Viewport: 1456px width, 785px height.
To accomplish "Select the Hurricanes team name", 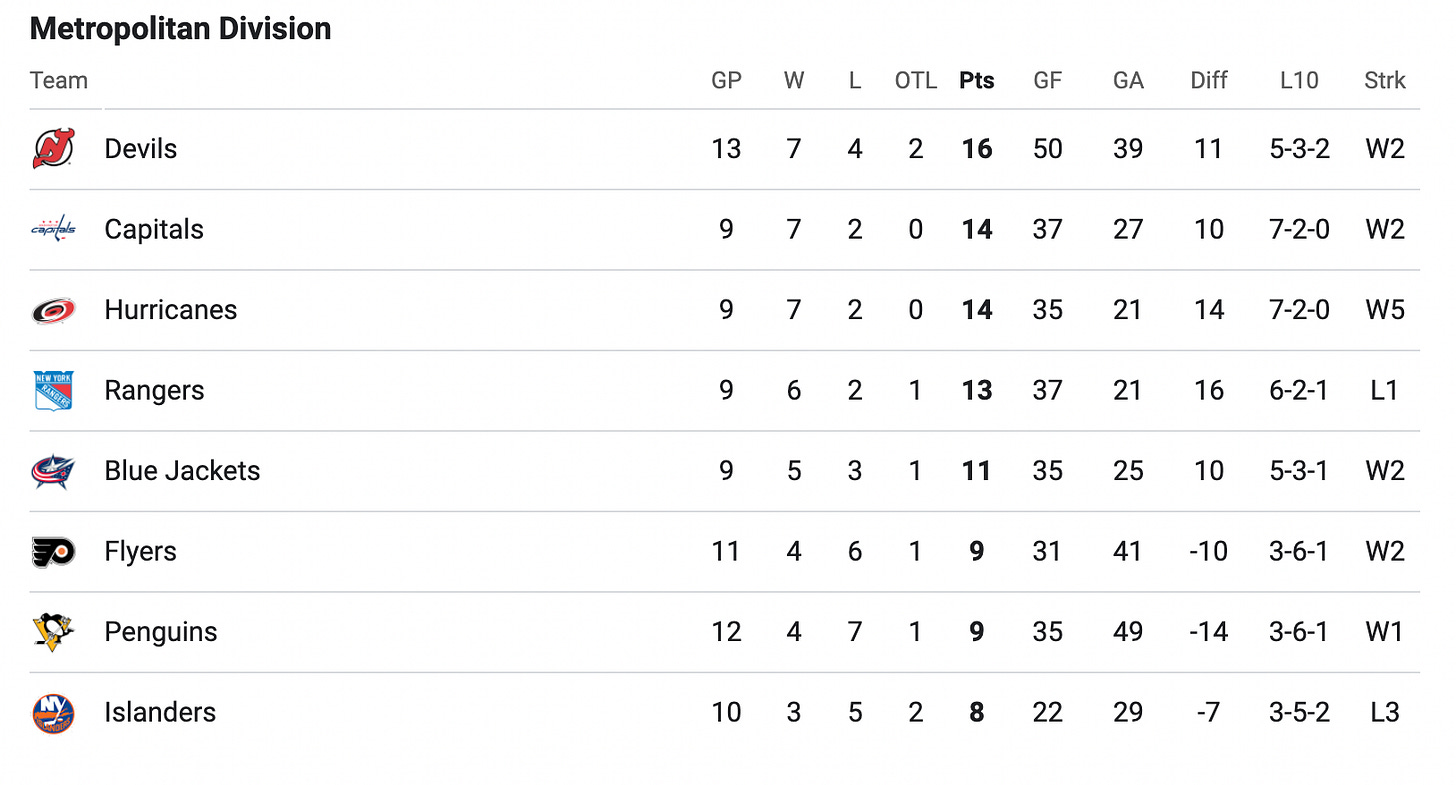I will (171, 310).
